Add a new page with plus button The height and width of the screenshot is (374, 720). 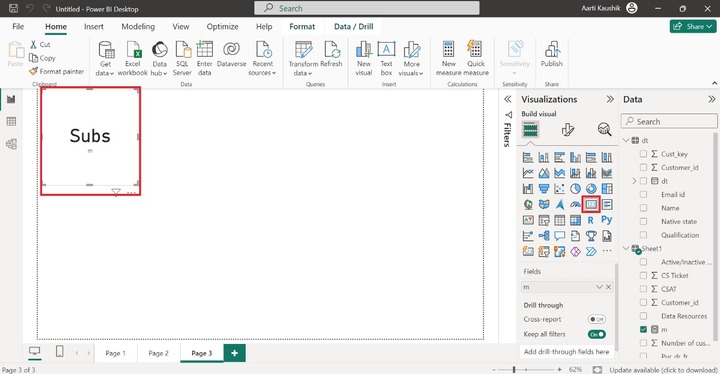(x=235, y=353)
